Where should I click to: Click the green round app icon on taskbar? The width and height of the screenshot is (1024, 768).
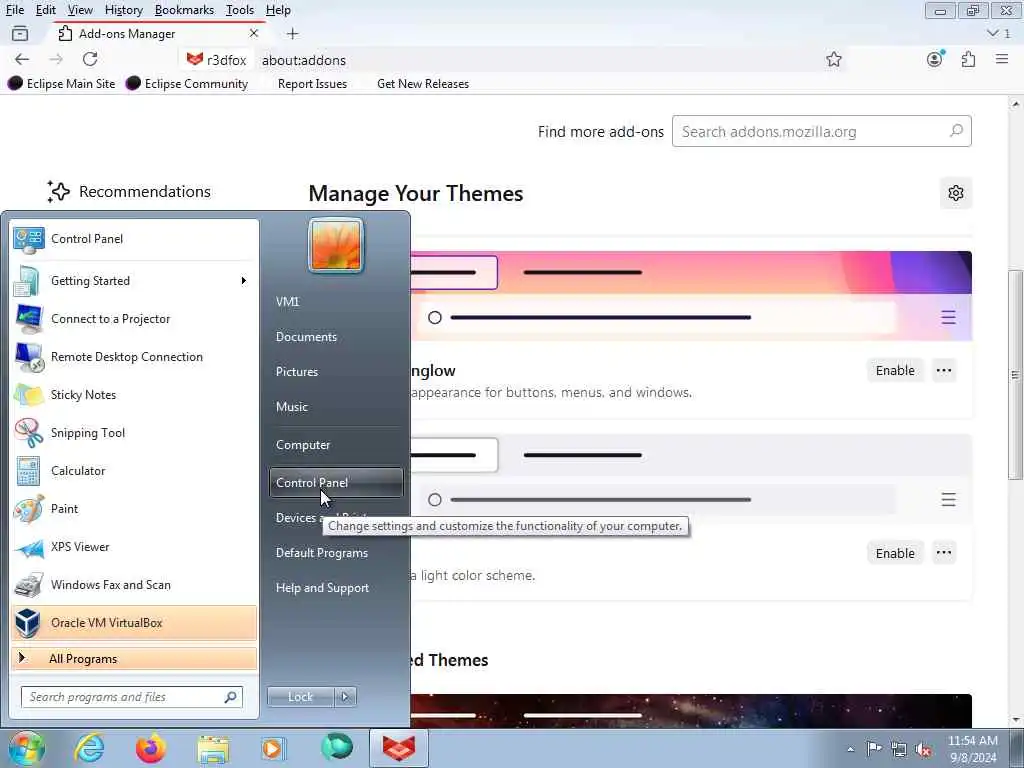(x=337, y=746)
